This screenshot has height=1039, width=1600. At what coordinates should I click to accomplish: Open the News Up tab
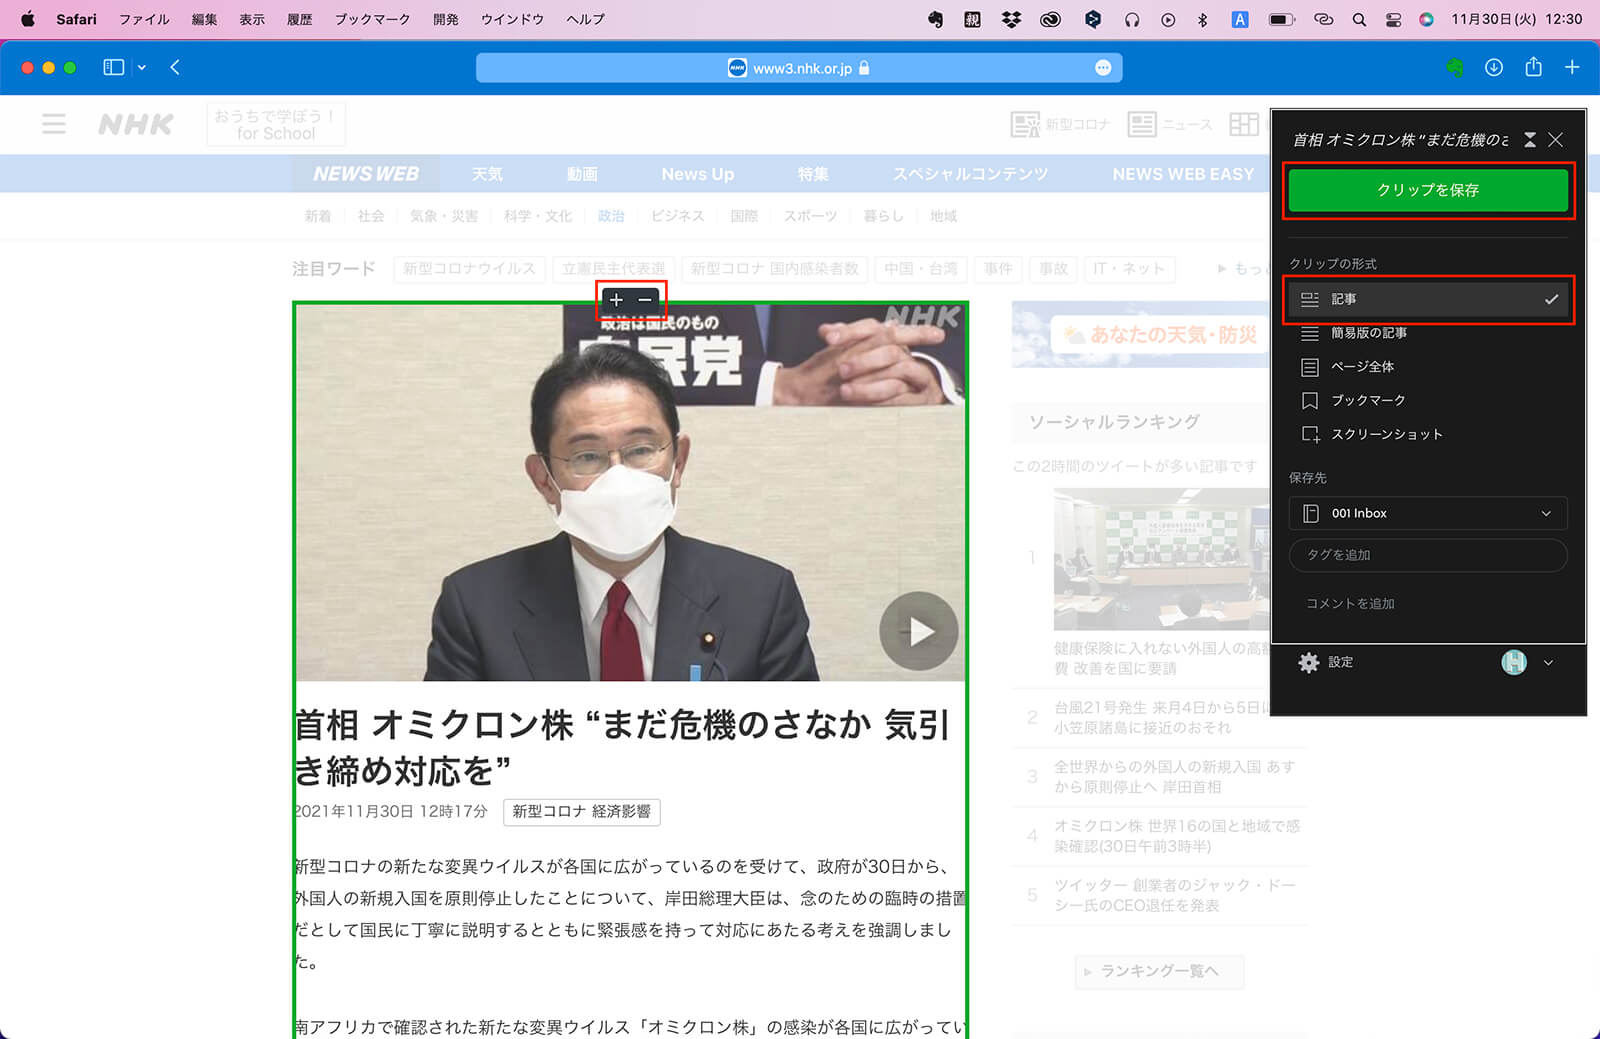coord(698,174)
